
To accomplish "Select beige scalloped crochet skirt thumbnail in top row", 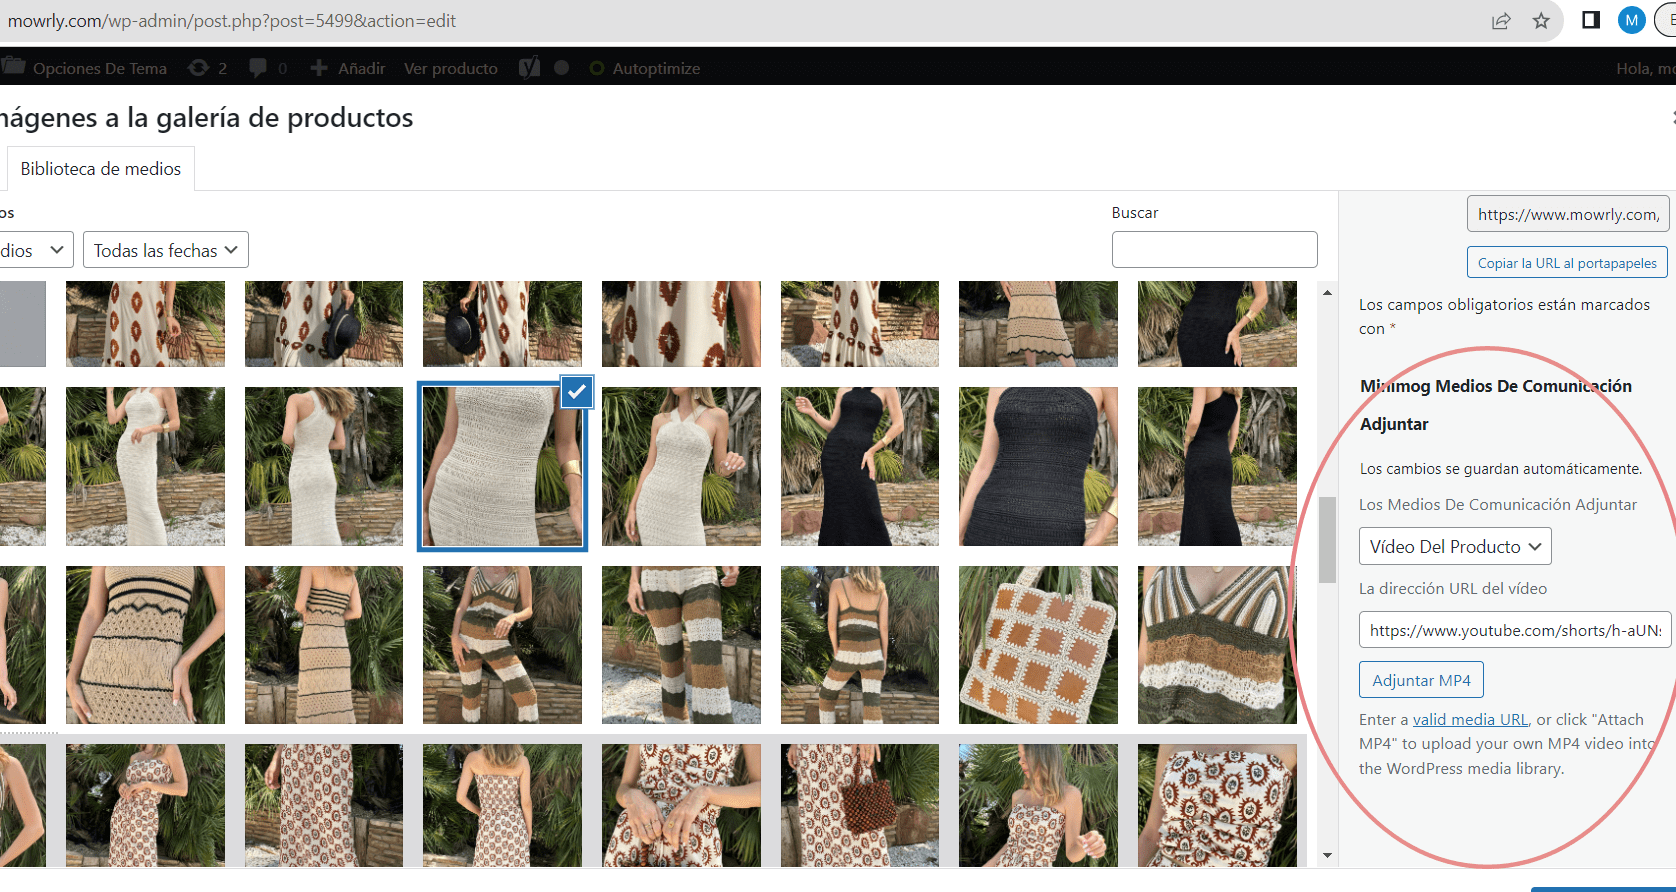I will coord(1038,324).
